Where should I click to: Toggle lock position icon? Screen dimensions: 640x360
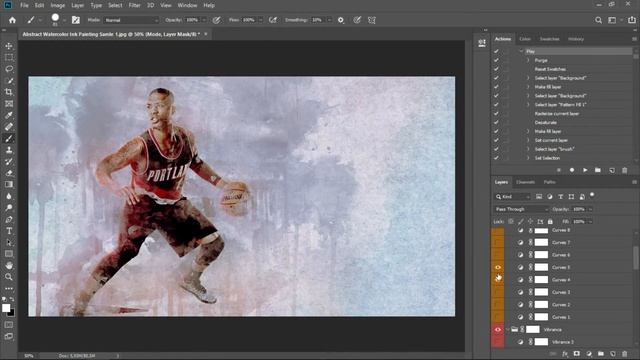(x=530, y=222)
